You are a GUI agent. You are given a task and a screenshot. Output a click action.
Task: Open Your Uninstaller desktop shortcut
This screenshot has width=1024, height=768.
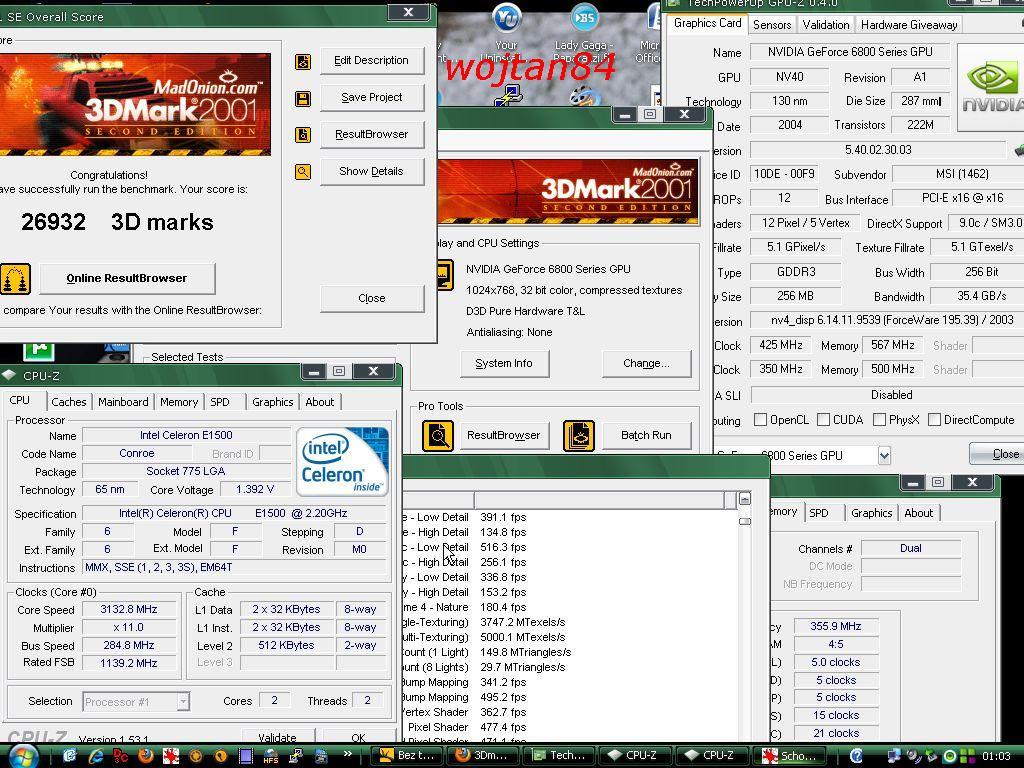pyautogui.click(x=505, y=33)
